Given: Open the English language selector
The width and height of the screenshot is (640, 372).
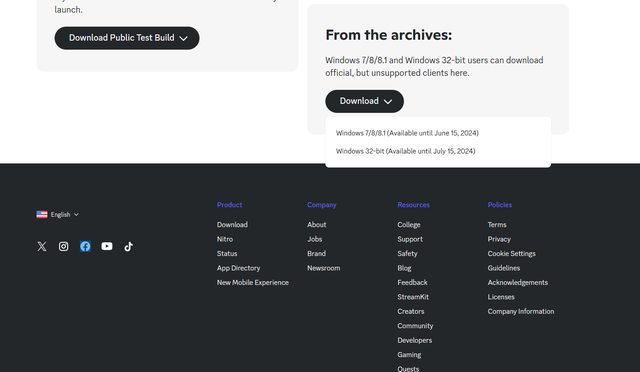Looking at the screenshot, I should tap(58, 214).
